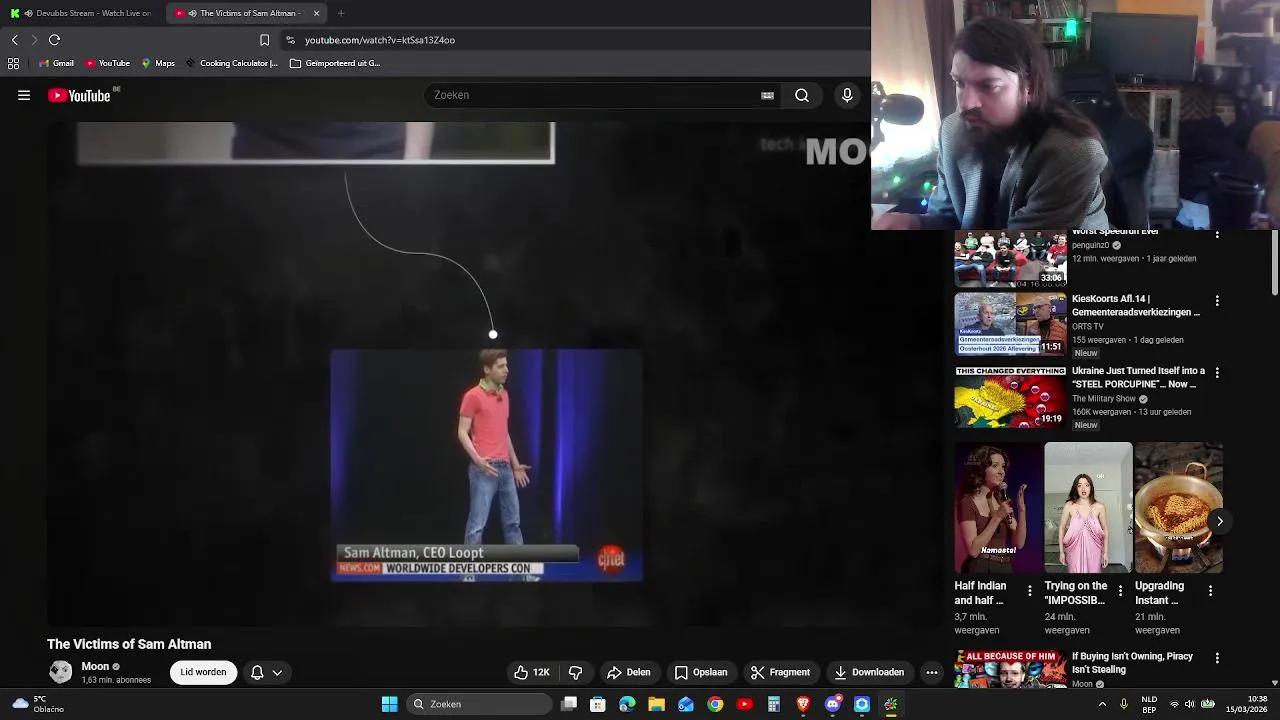This screenshot has width=1280, height=720.
Task: Open the browser apps grid icon
Action: click(13, 63)
